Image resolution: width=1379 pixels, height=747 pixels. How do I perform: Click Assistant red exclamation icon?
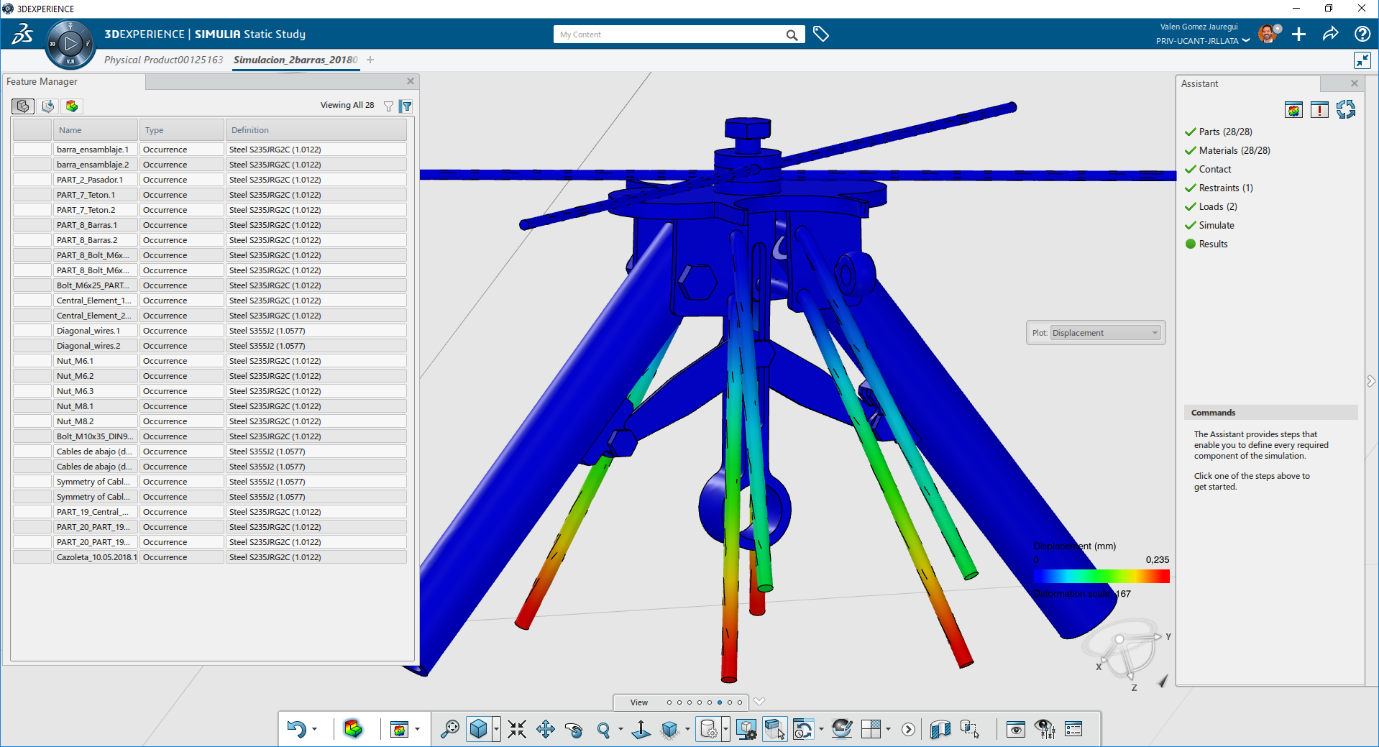[1320, 110]
